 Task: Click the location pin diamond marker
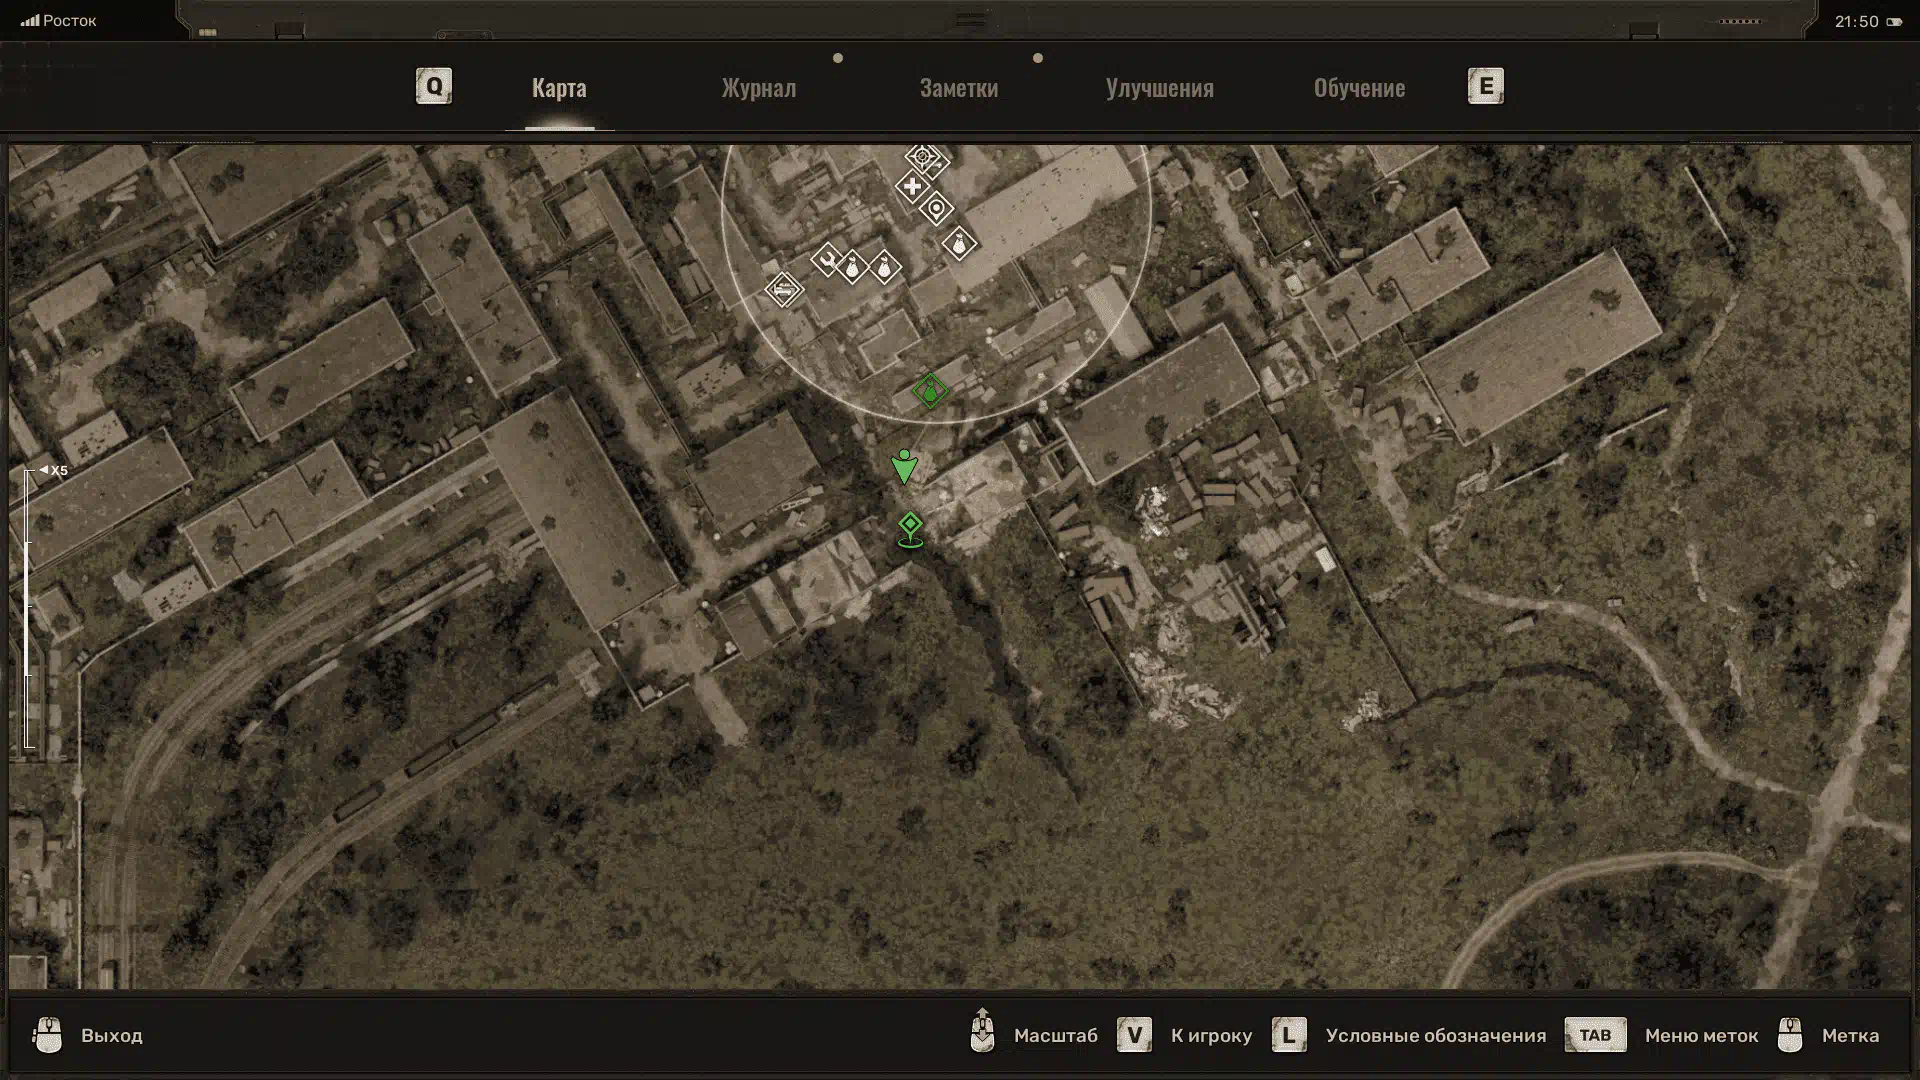(x=936, y=209)
